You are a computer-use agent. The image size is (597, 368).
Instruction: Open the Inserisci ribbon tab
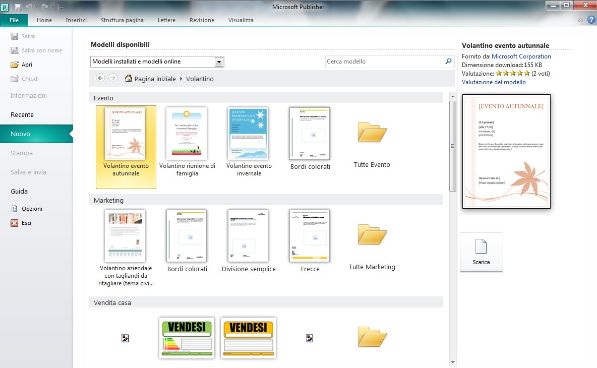(75, 20)
